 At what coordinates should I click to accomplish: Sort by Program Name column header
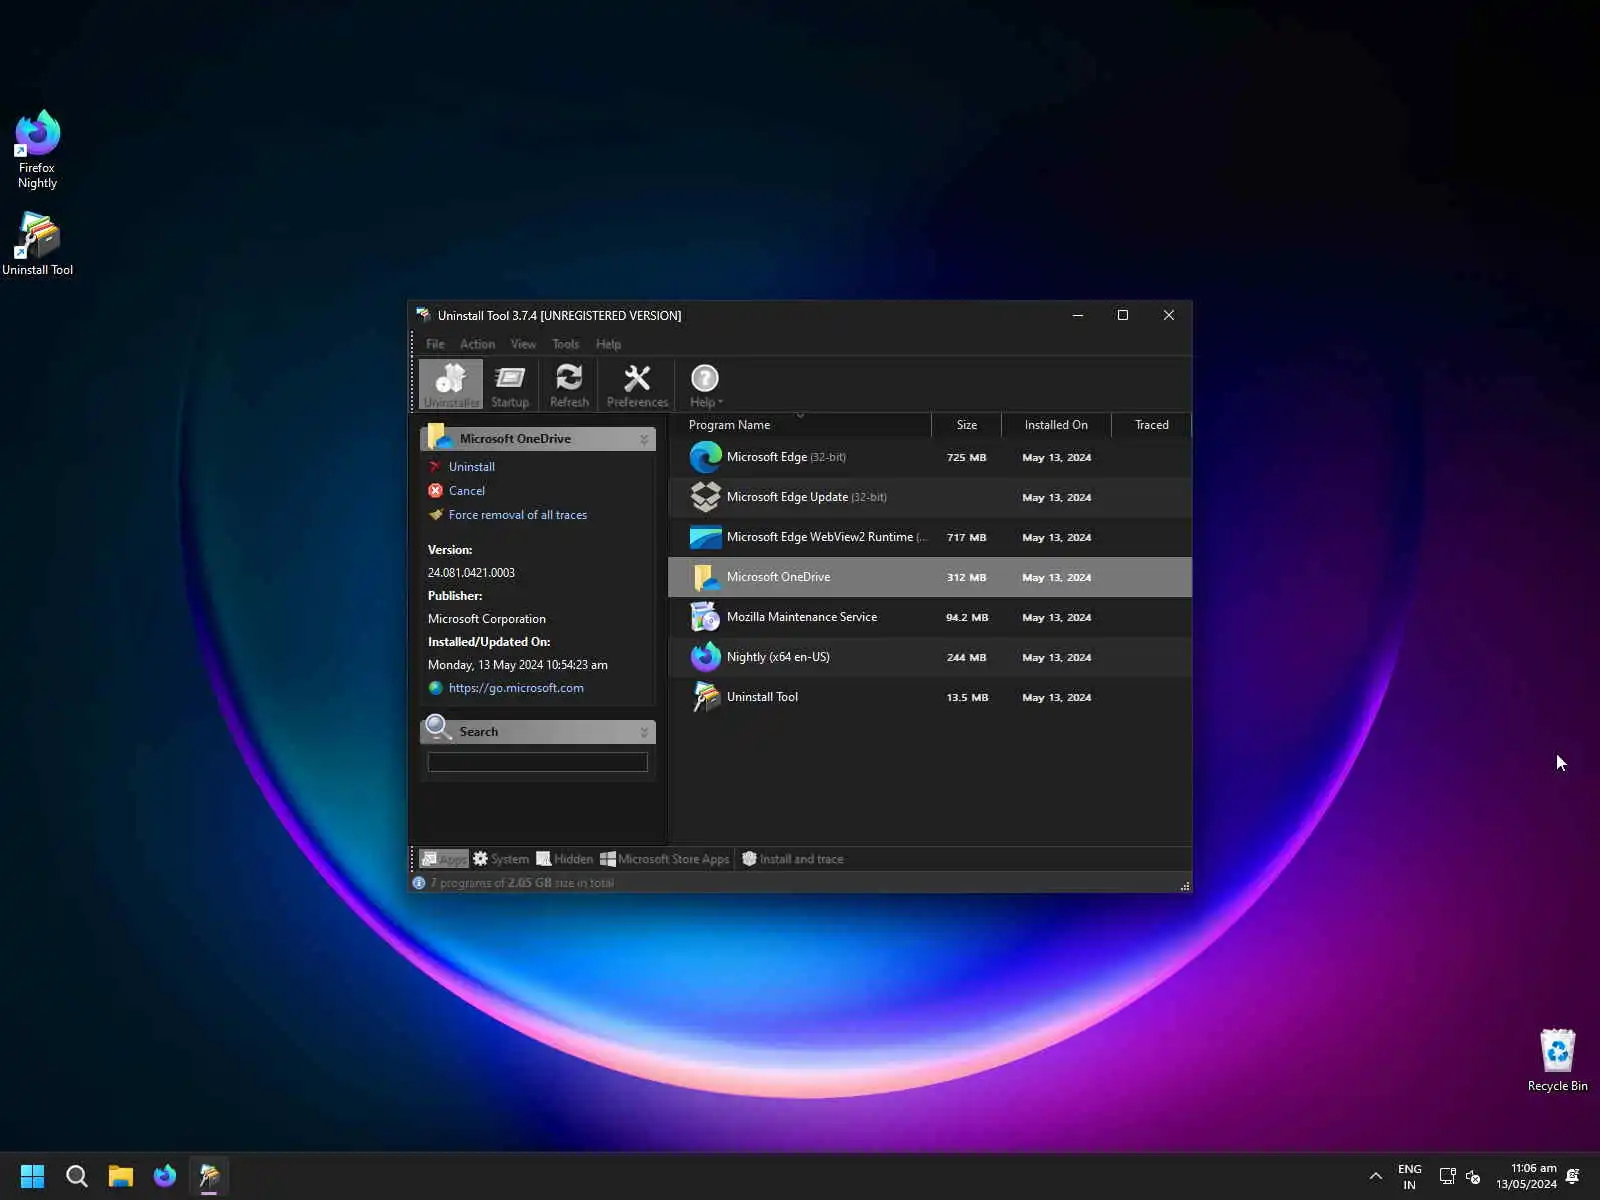tap(800, 425)
